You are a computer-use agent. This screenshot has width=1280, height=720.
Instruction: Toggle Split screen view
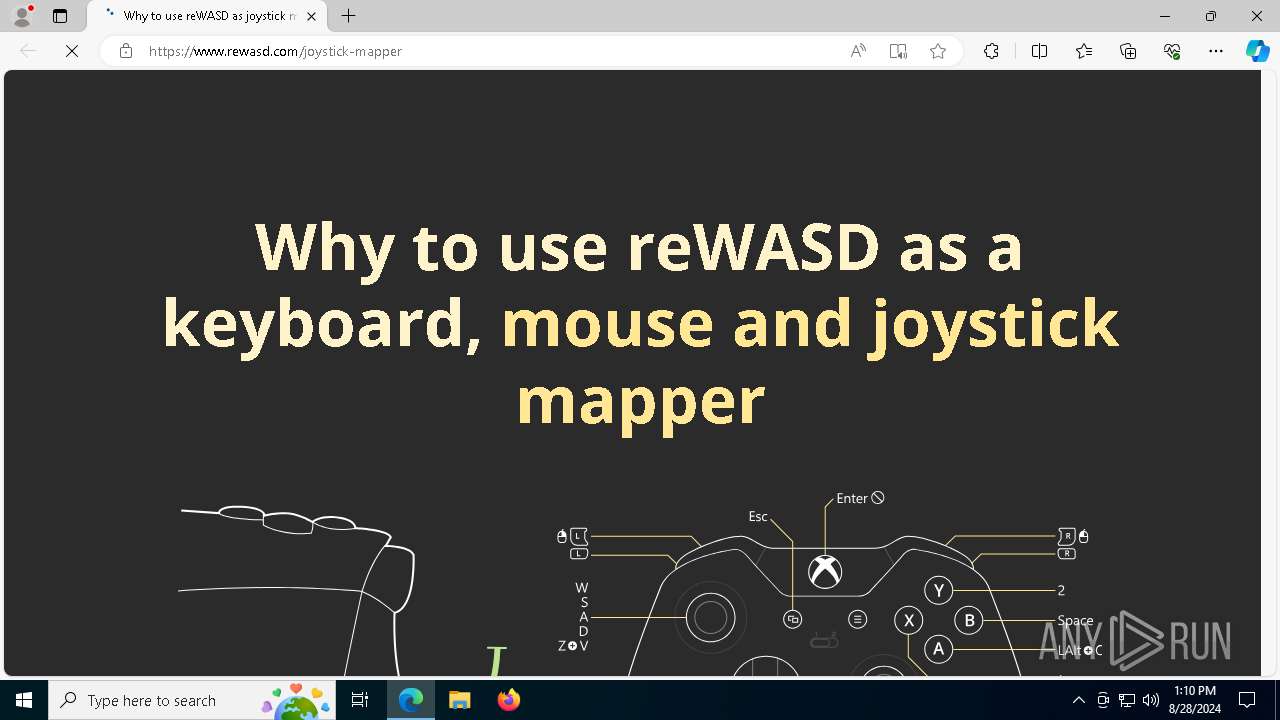pos(1039,51)
